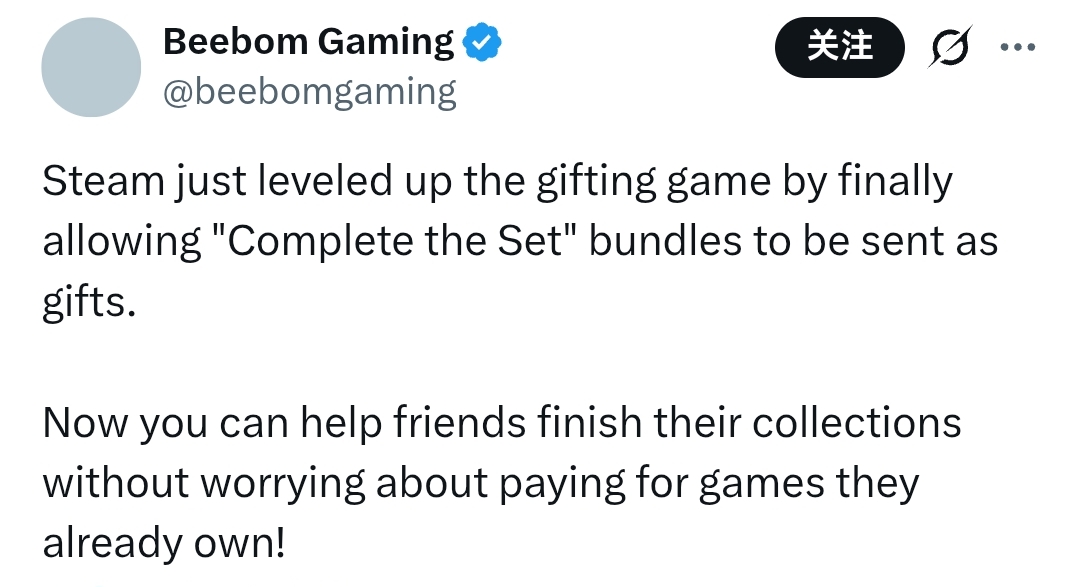Click the Beebom Gaming display name
Image resolution: width=1080 pixels, height=587 pixels.
[308, 41]
